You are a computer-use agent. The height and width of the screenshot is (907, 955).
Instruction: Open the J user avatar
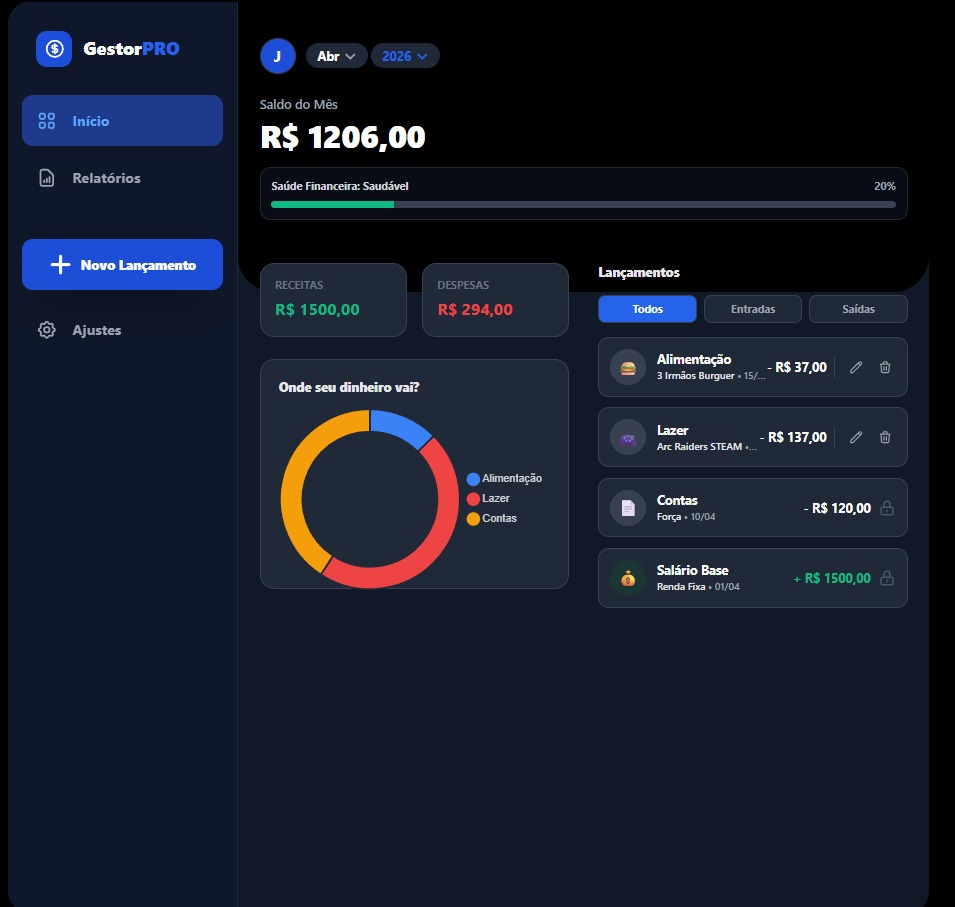(278, 56)
